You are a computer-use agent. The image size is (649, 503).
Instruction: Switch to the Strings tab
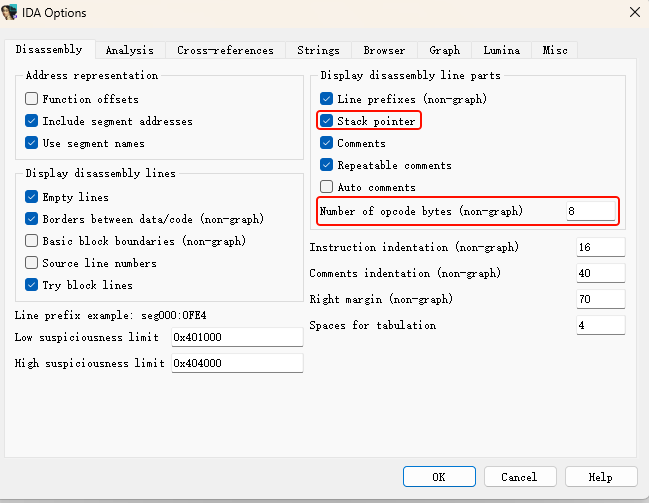tap(318, 51)
